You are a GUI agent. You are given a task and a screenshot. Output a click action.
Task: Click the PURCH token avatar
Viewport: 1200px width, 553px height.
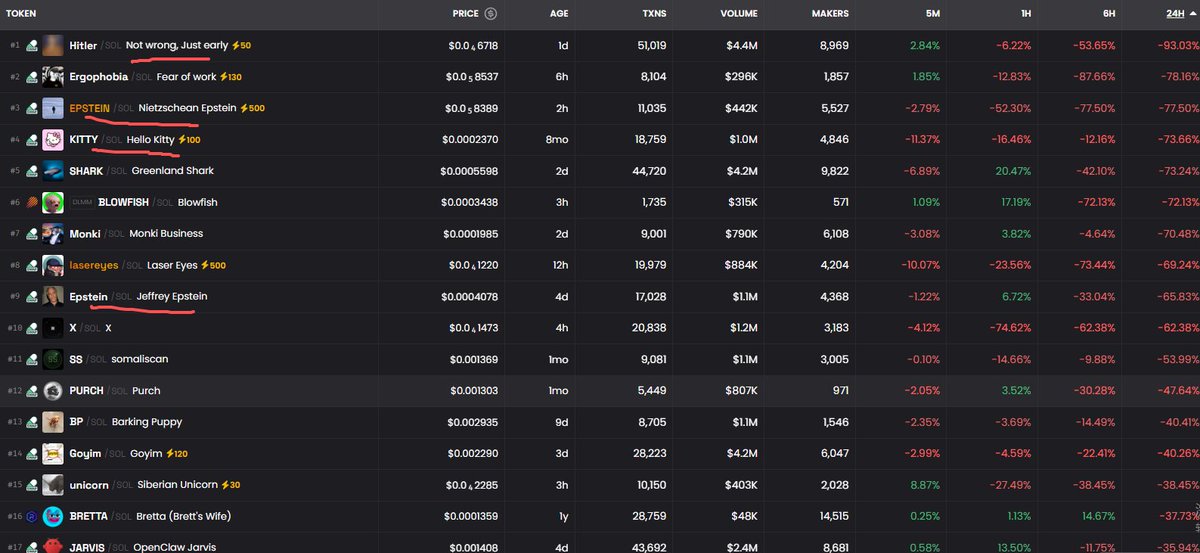(x=53, y=391)
